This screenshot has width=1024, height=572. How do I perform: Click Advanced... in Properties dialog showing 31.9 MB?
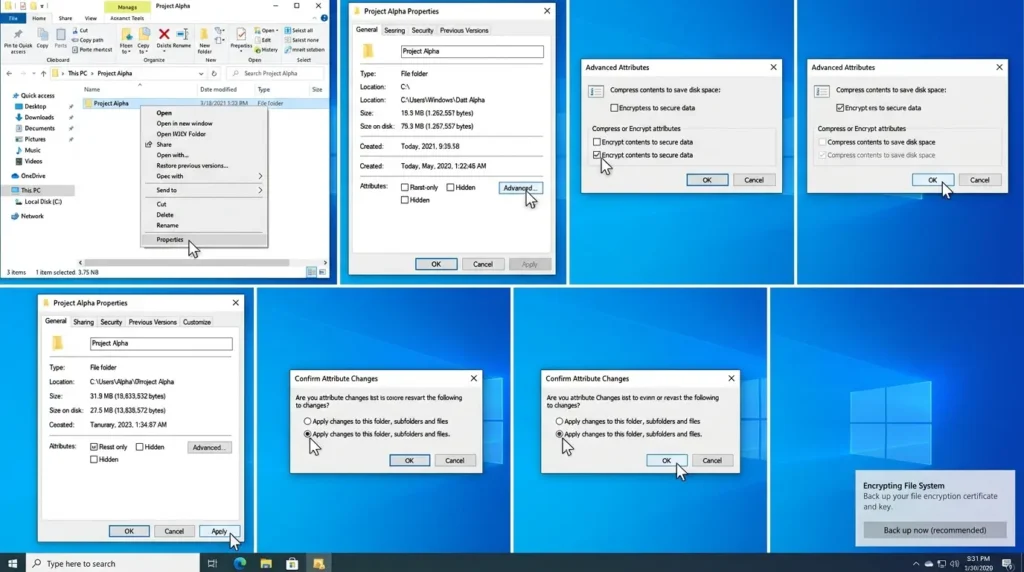coord(209,447)
